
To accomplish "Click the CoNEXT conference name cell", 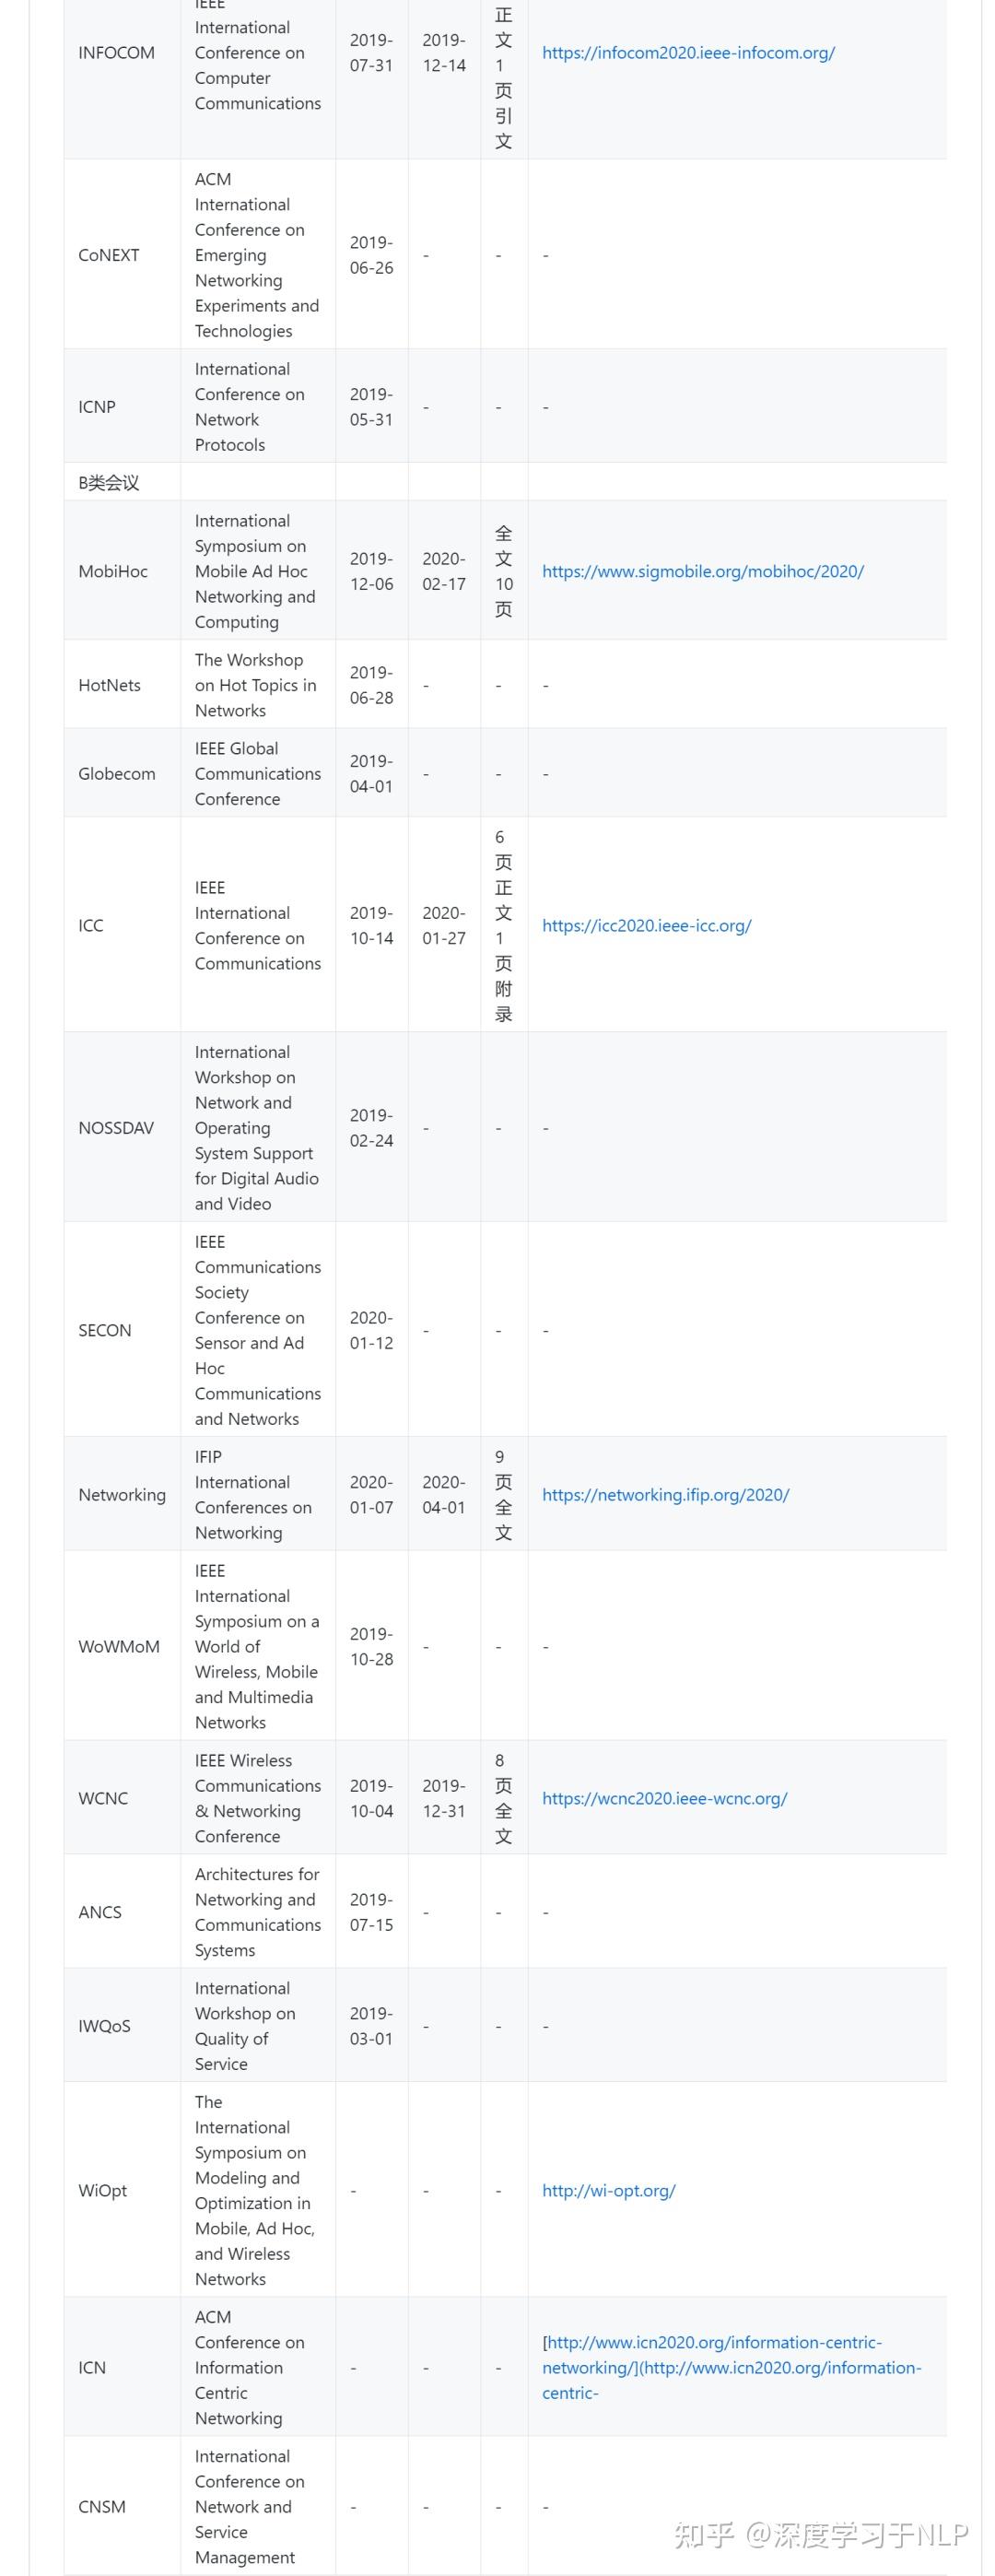I will tap(109, 255).
